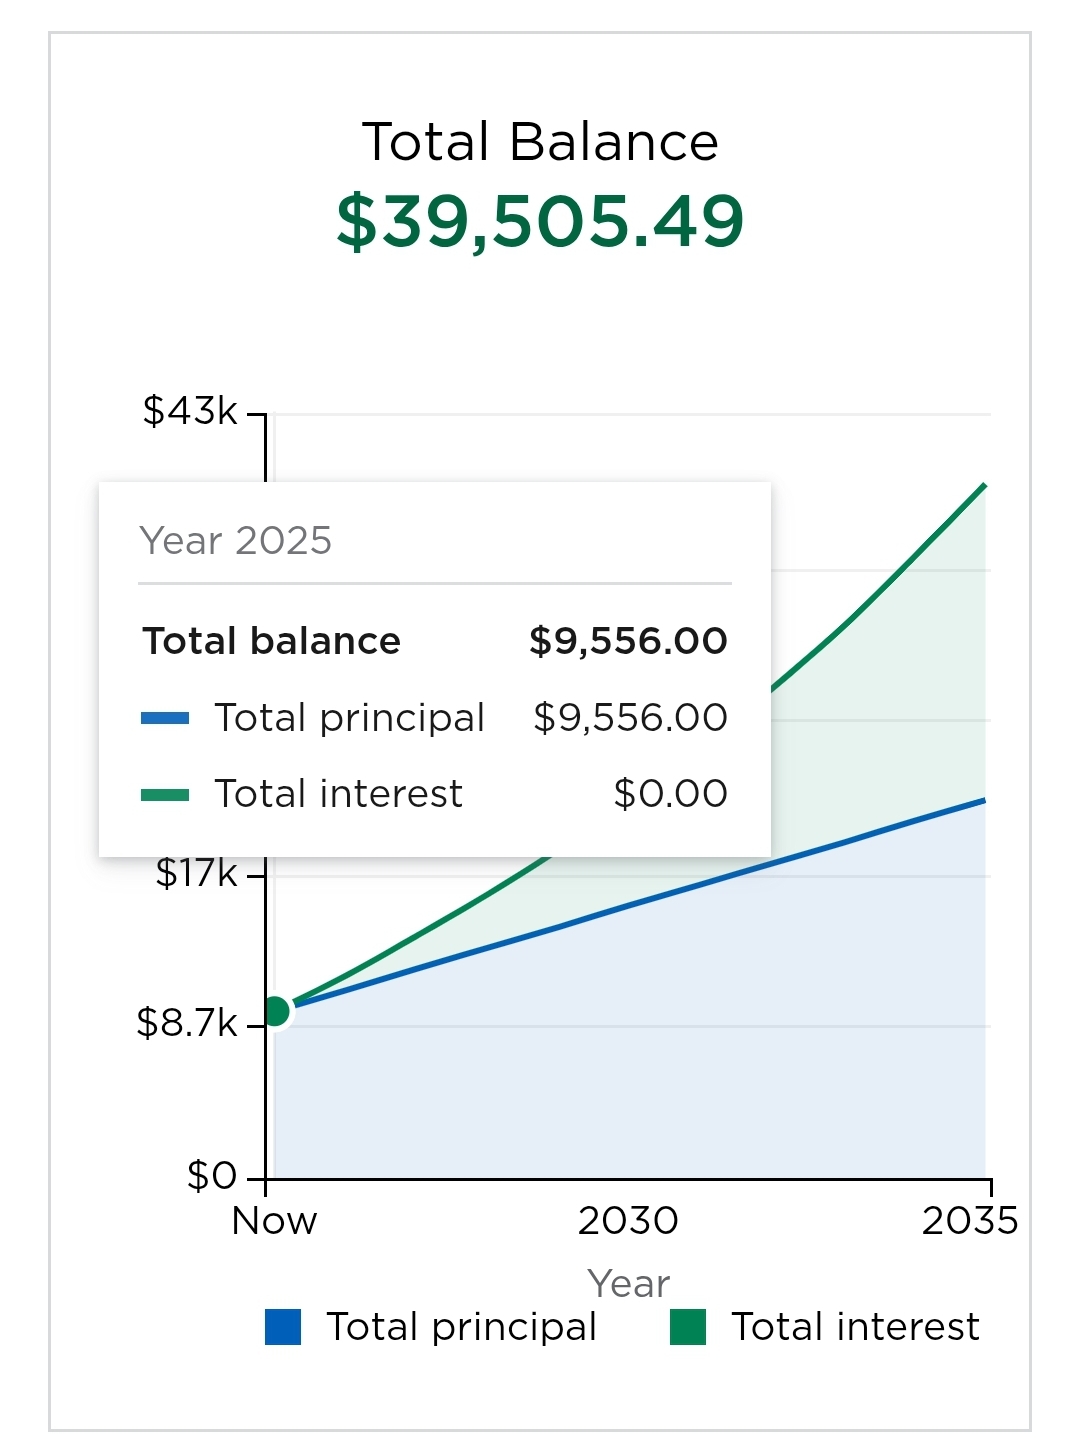Click the $8.7k y-axis label
This screenshot has width=1080, height=1451.
(x=187, y=1023)
